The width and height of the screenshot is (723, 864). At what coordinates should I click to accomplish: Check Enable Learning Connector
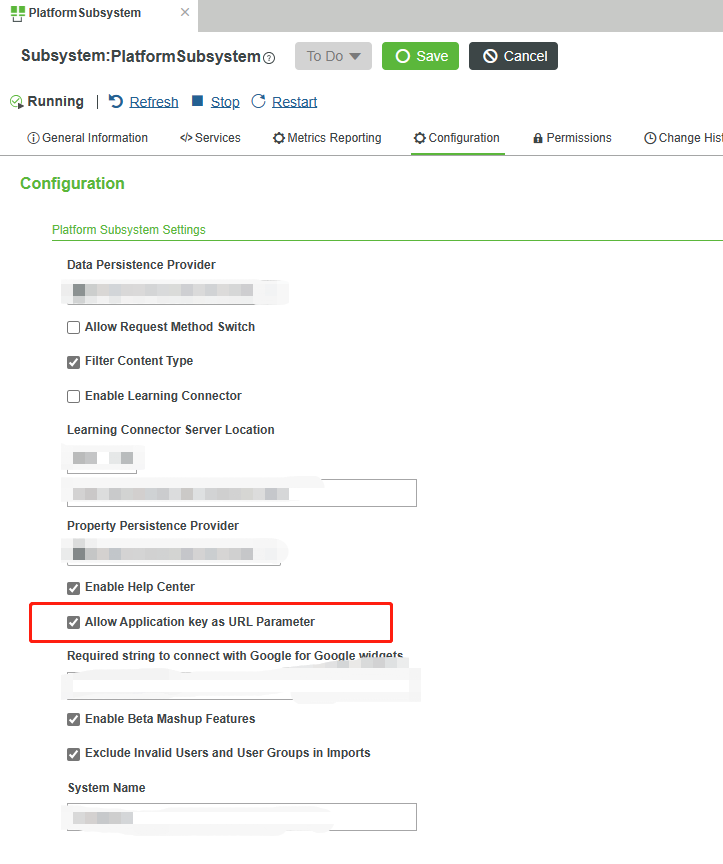(73, 397)
